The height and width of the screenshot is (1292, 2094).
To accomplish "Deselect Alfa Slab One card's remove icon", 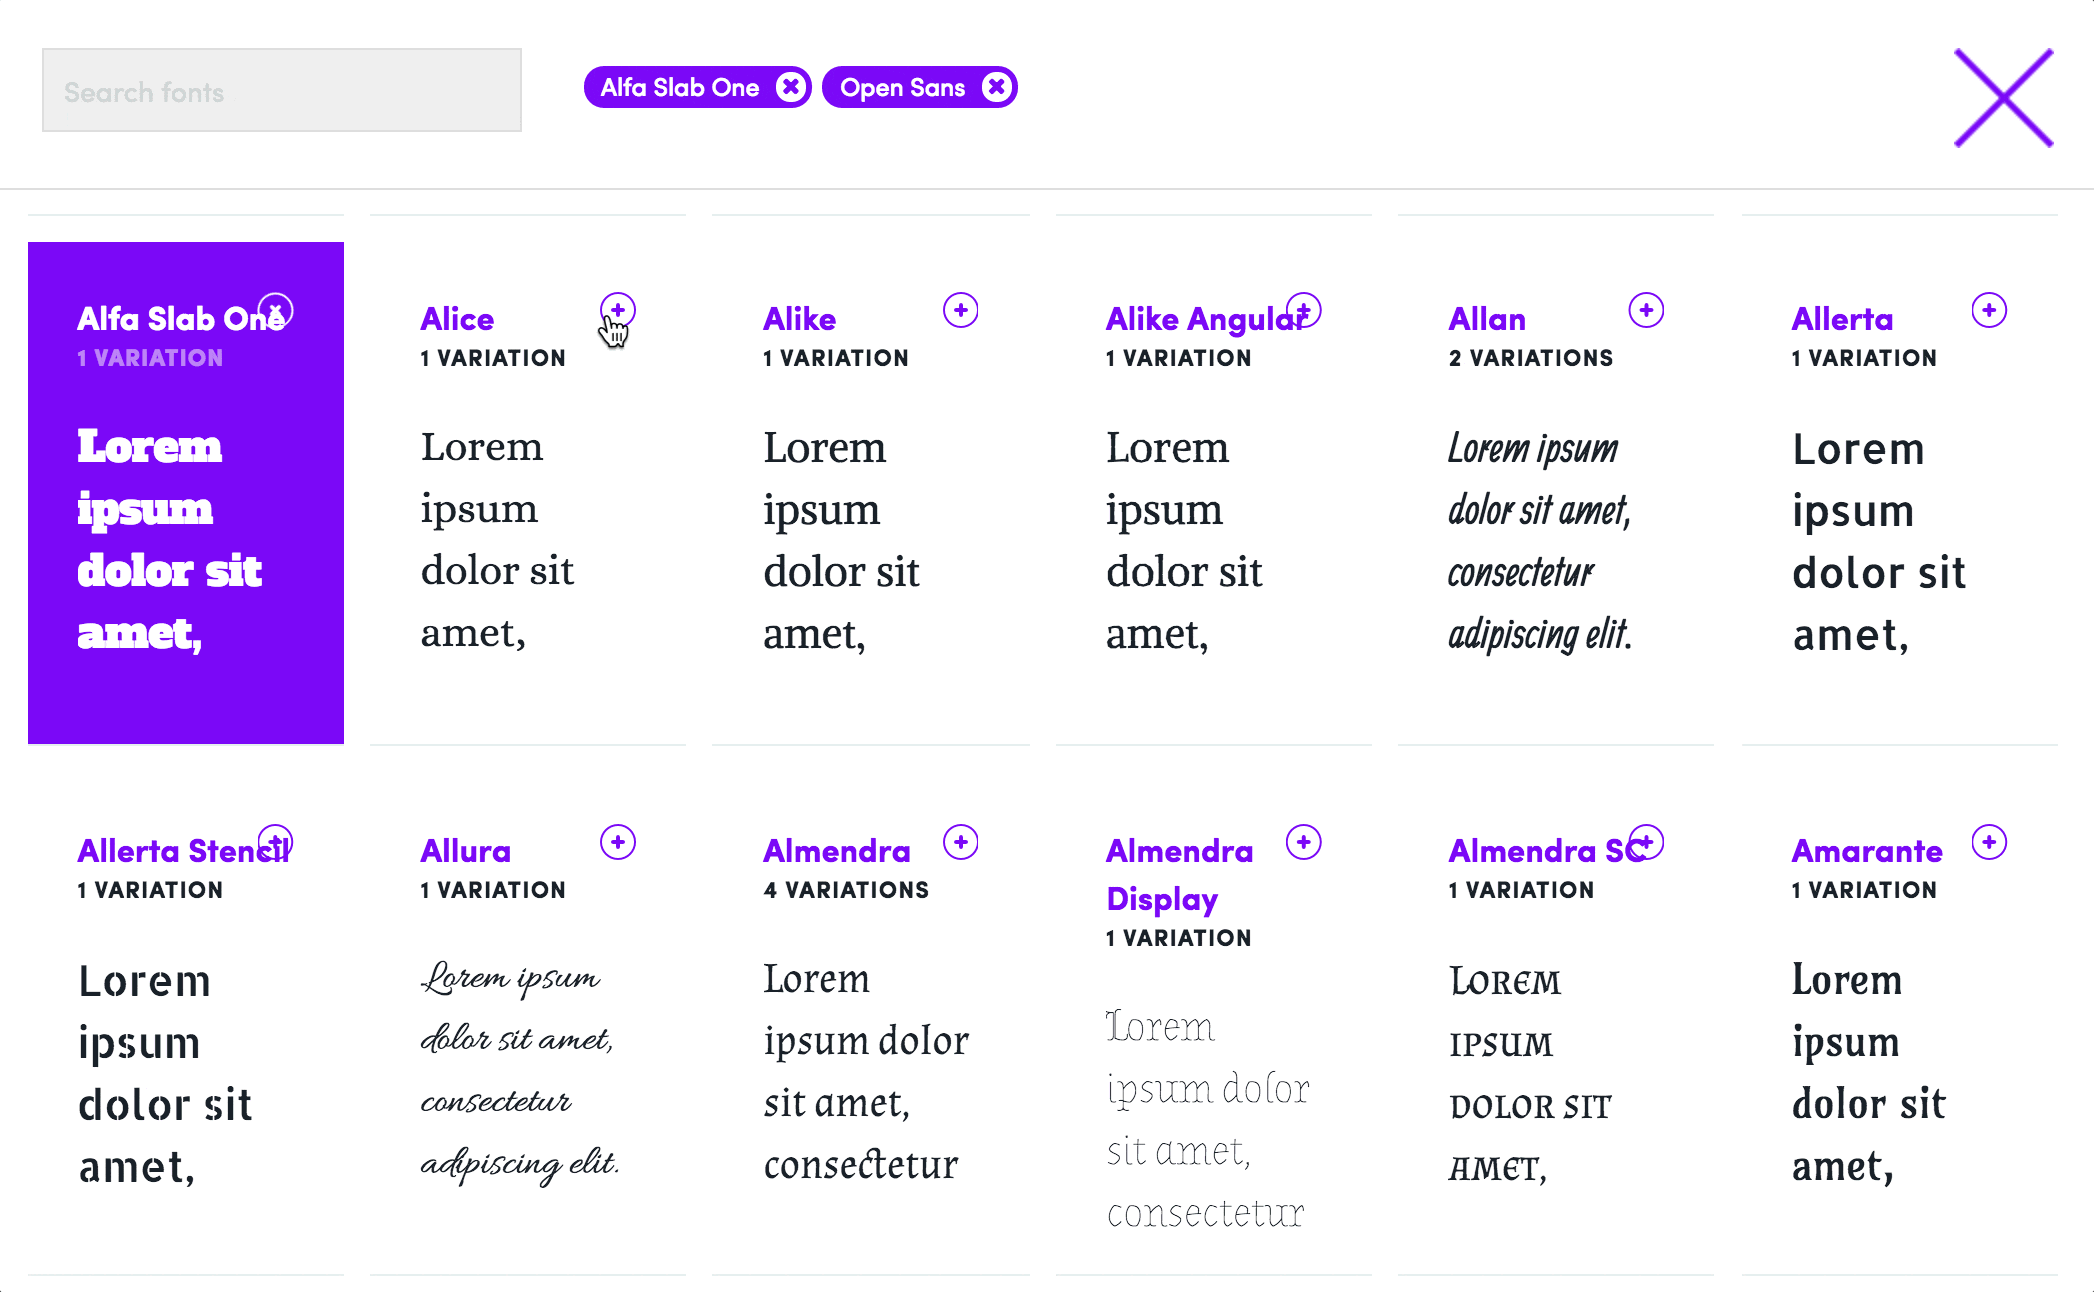I will [x=276, y=310].
